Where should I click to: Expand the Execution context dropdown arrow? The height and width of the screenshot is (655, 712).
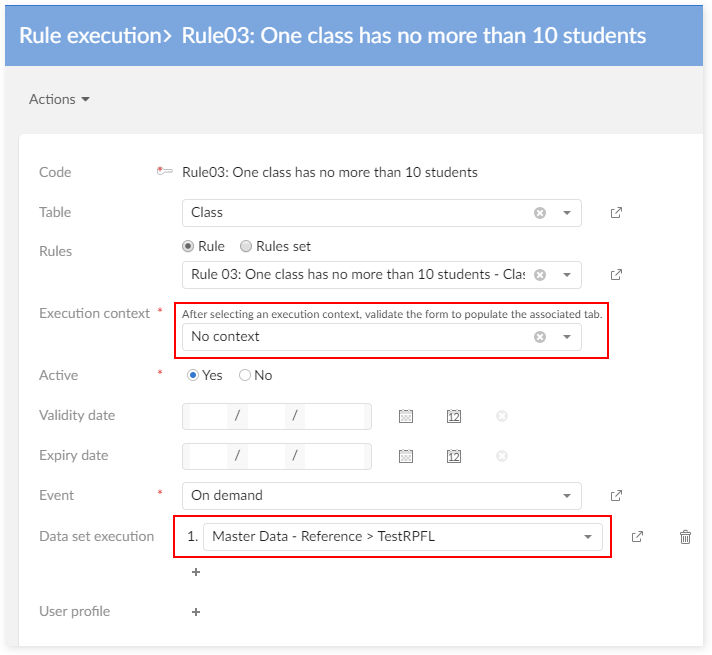click(x=567, y=337)
